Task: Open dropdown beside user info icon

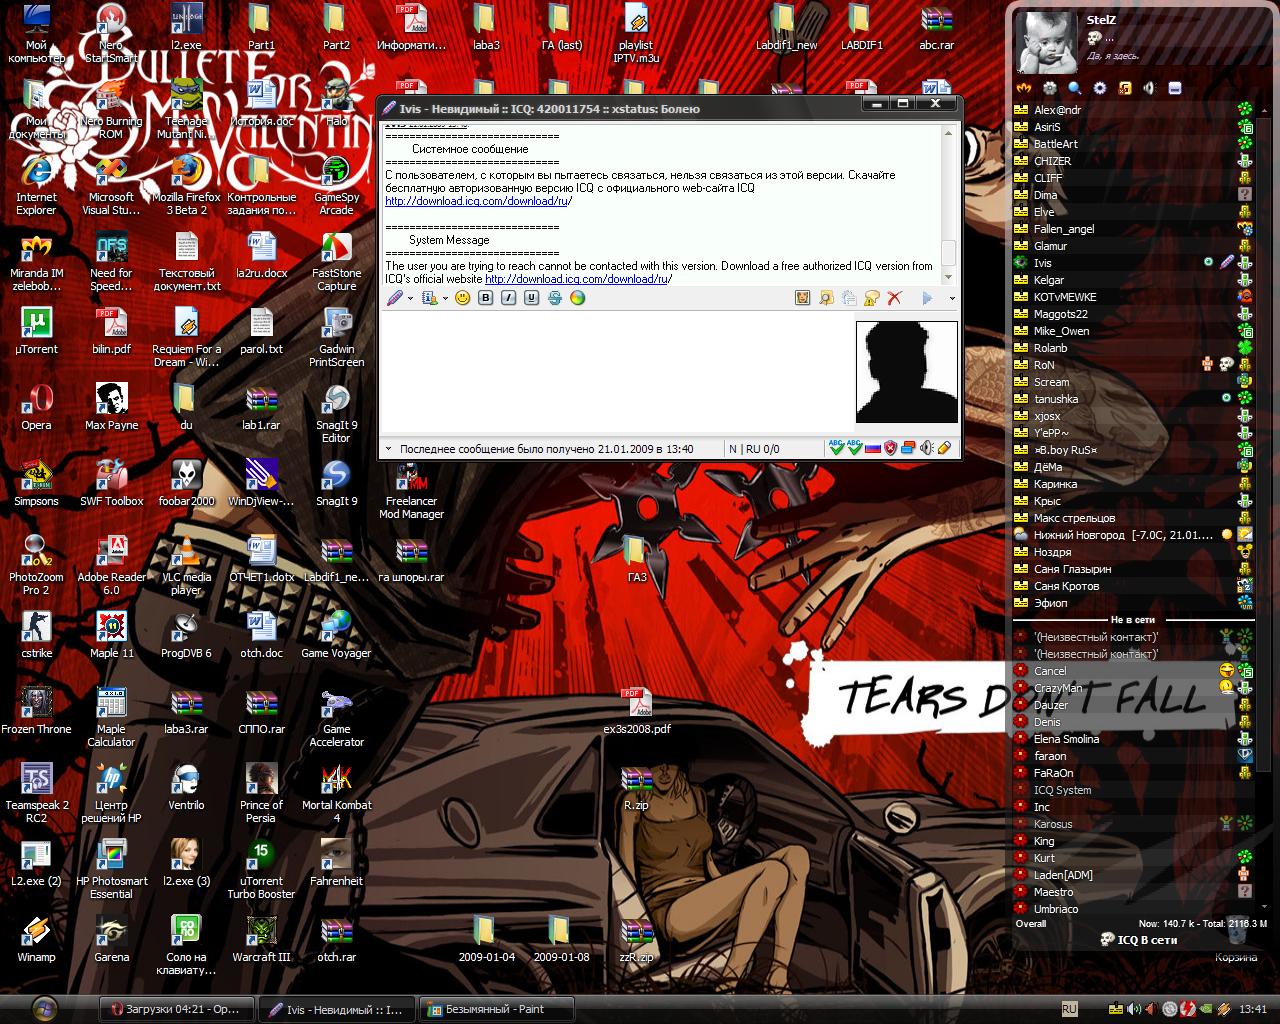Action: [x=445, y=298]
